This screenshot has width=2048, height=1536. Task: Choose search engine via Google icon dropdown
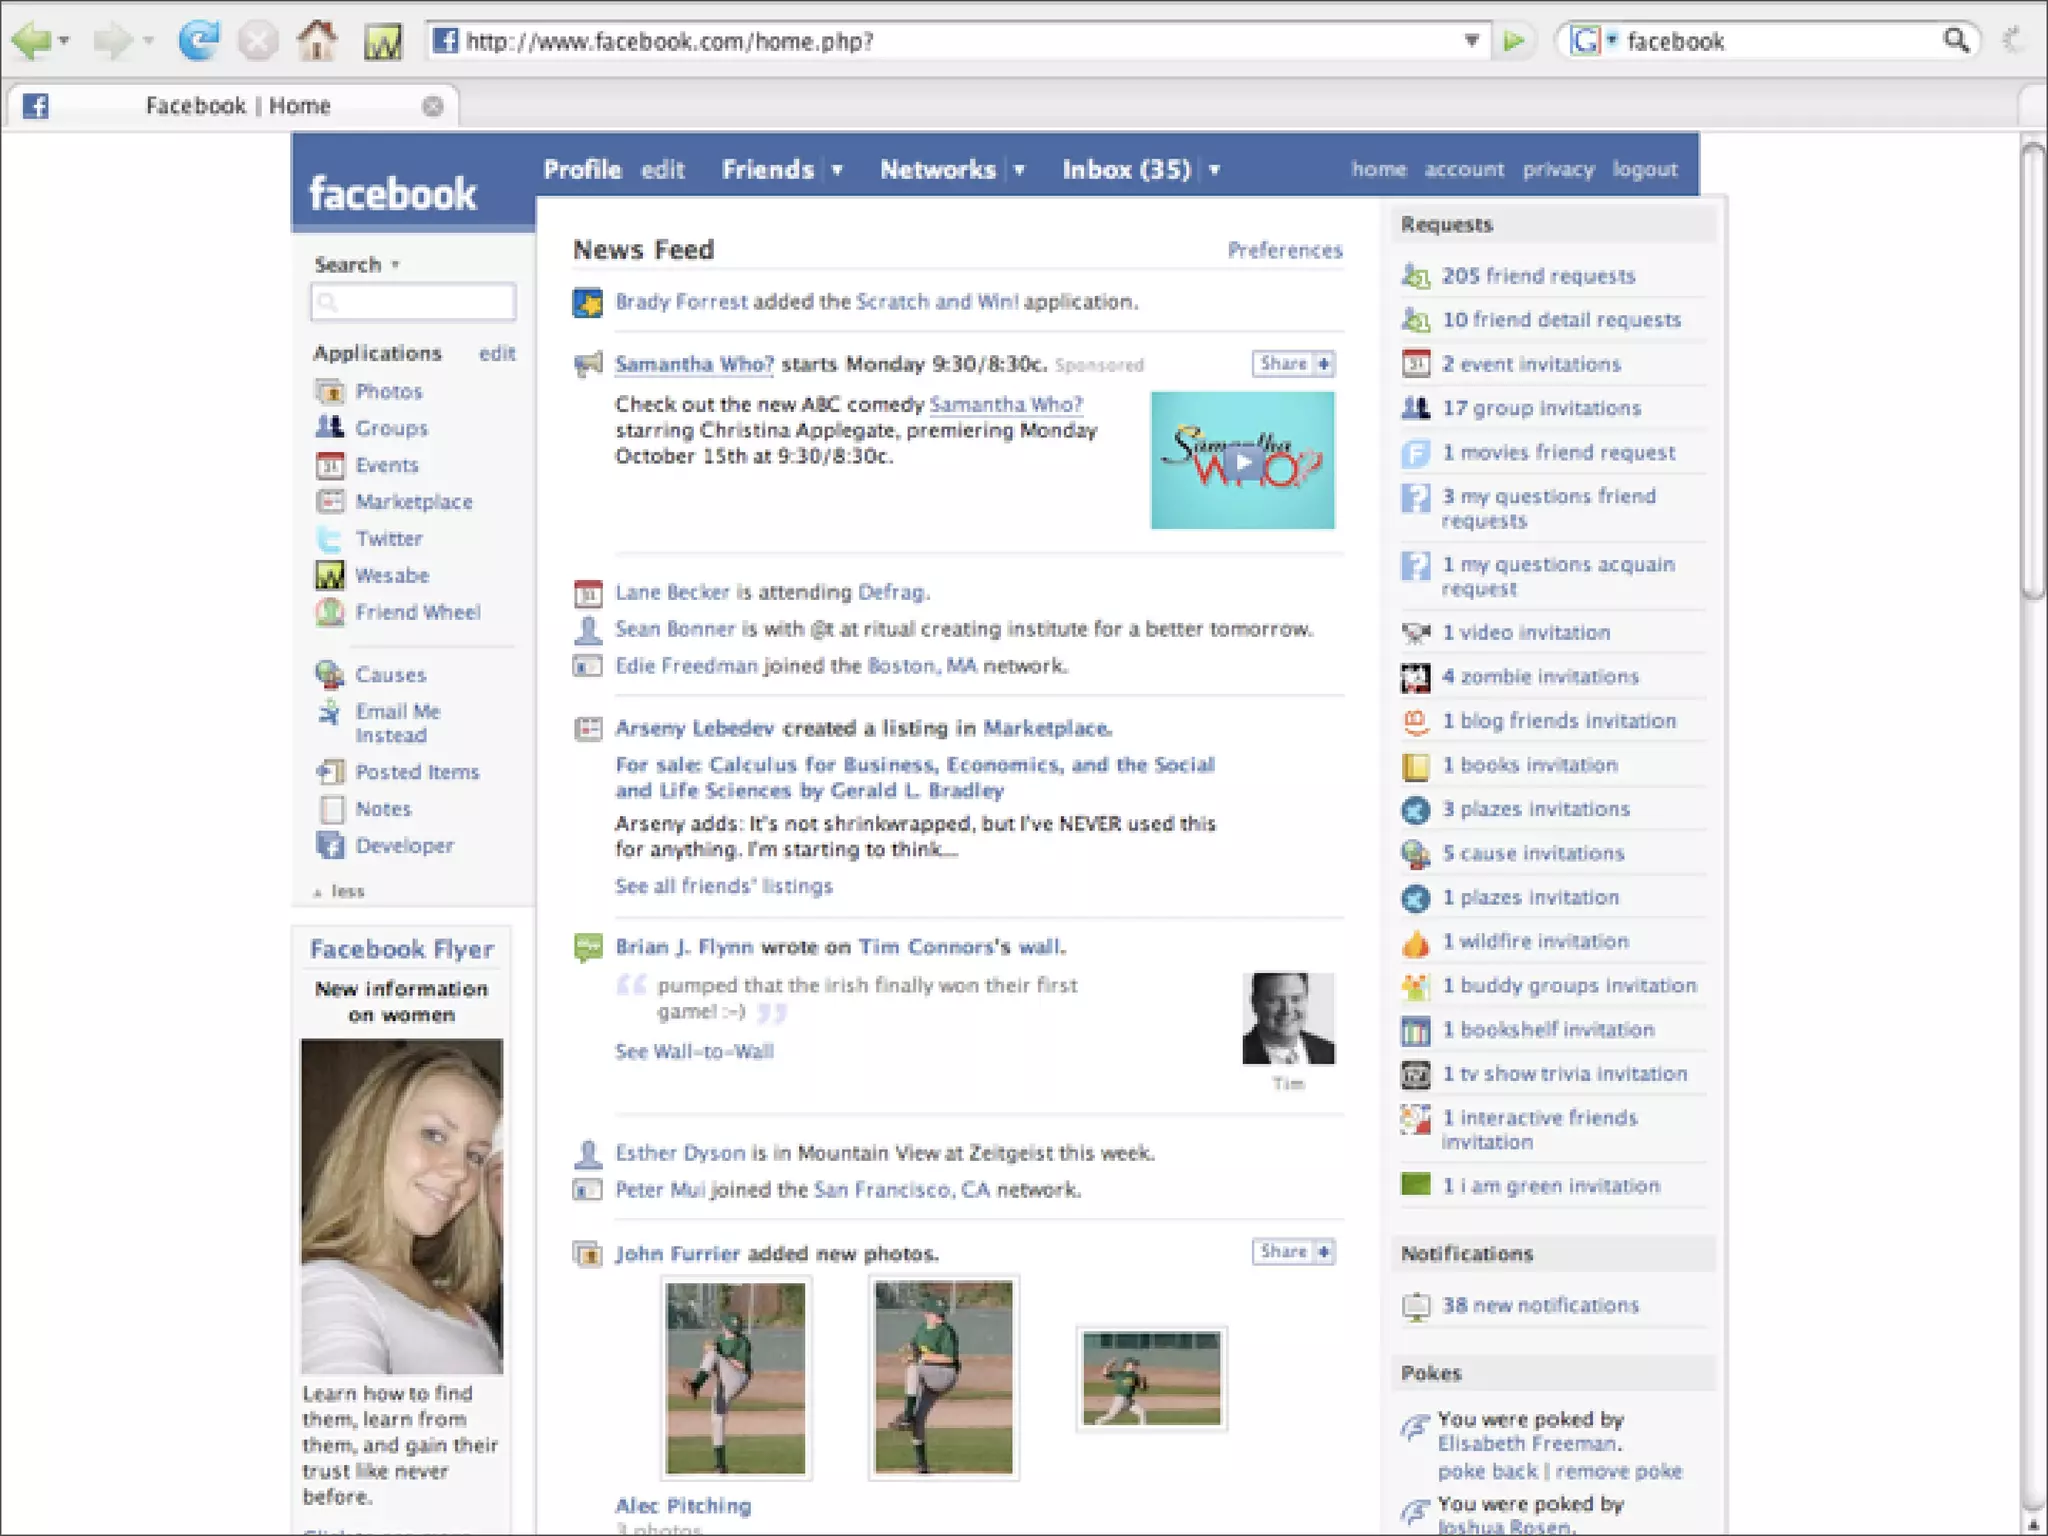(1593, 41)
